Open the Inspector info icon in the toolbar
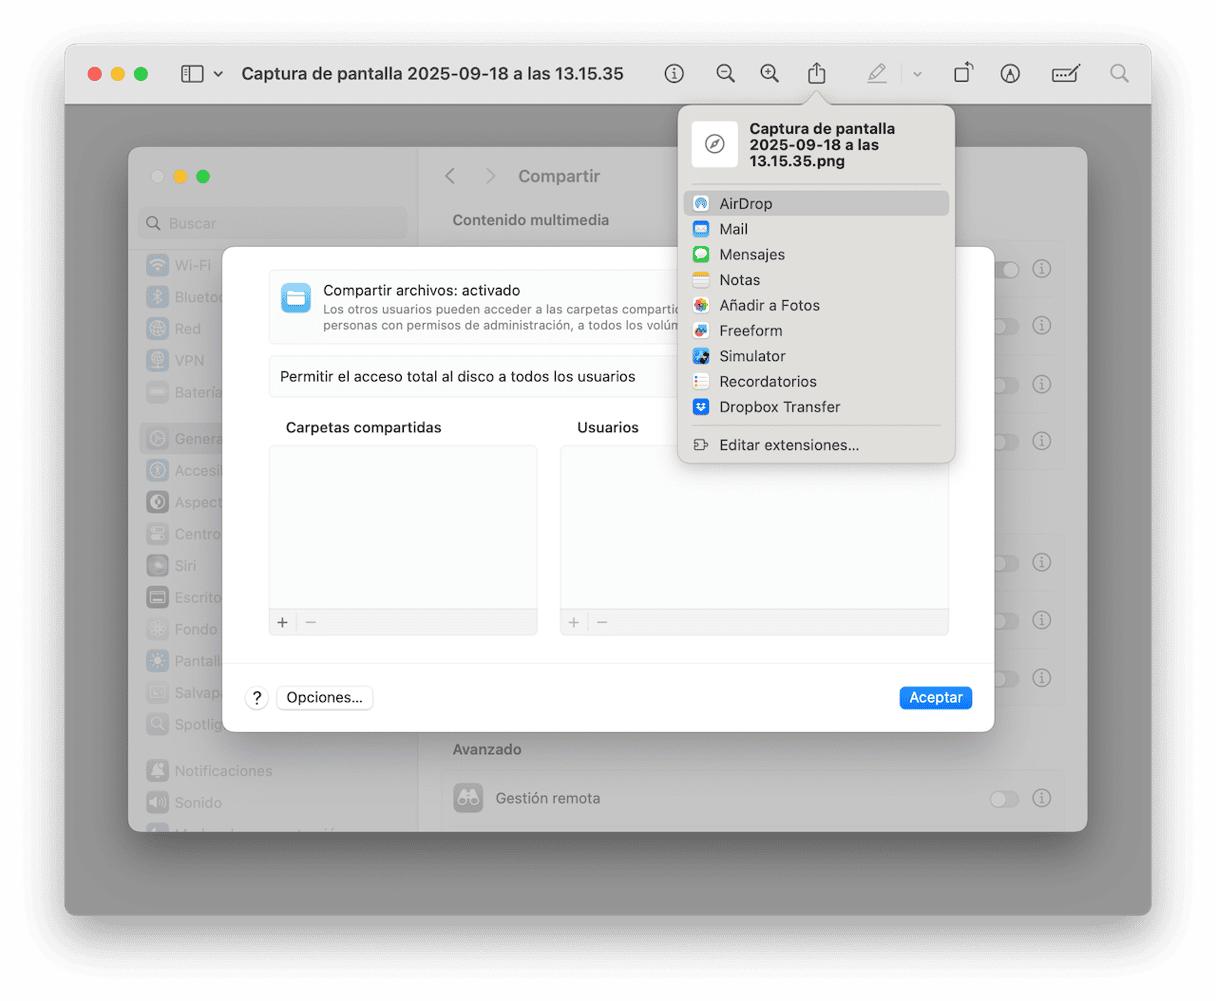This screenshot has height=1001, width=1216. tap(674, 73)
